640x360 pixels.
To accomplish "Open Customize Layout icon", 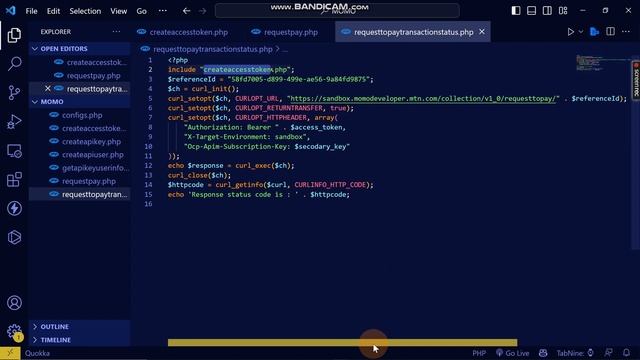I will (563, 11).
